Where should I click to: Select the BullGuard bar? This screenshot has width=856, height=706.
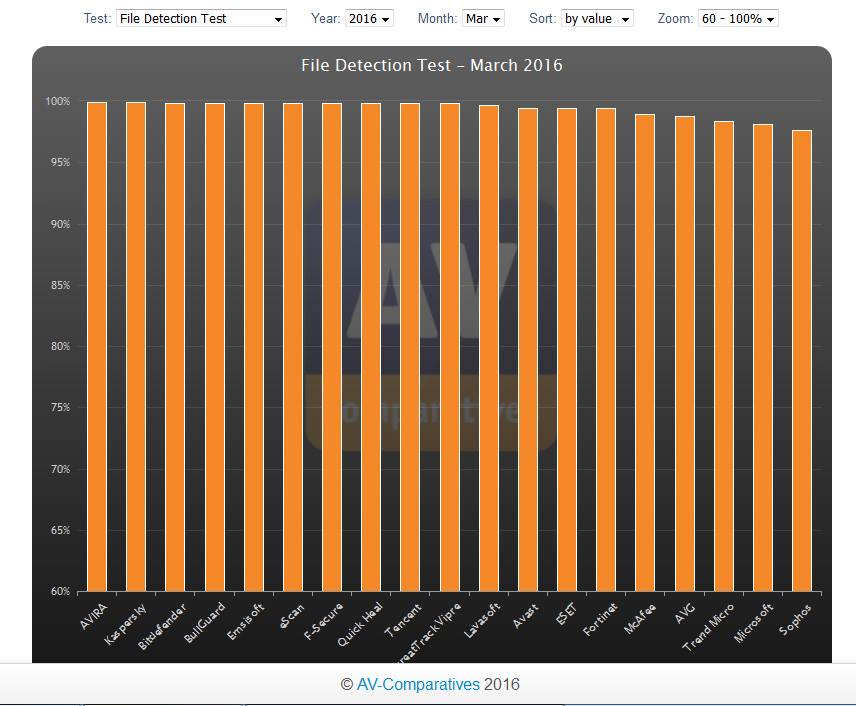(215, 347)
